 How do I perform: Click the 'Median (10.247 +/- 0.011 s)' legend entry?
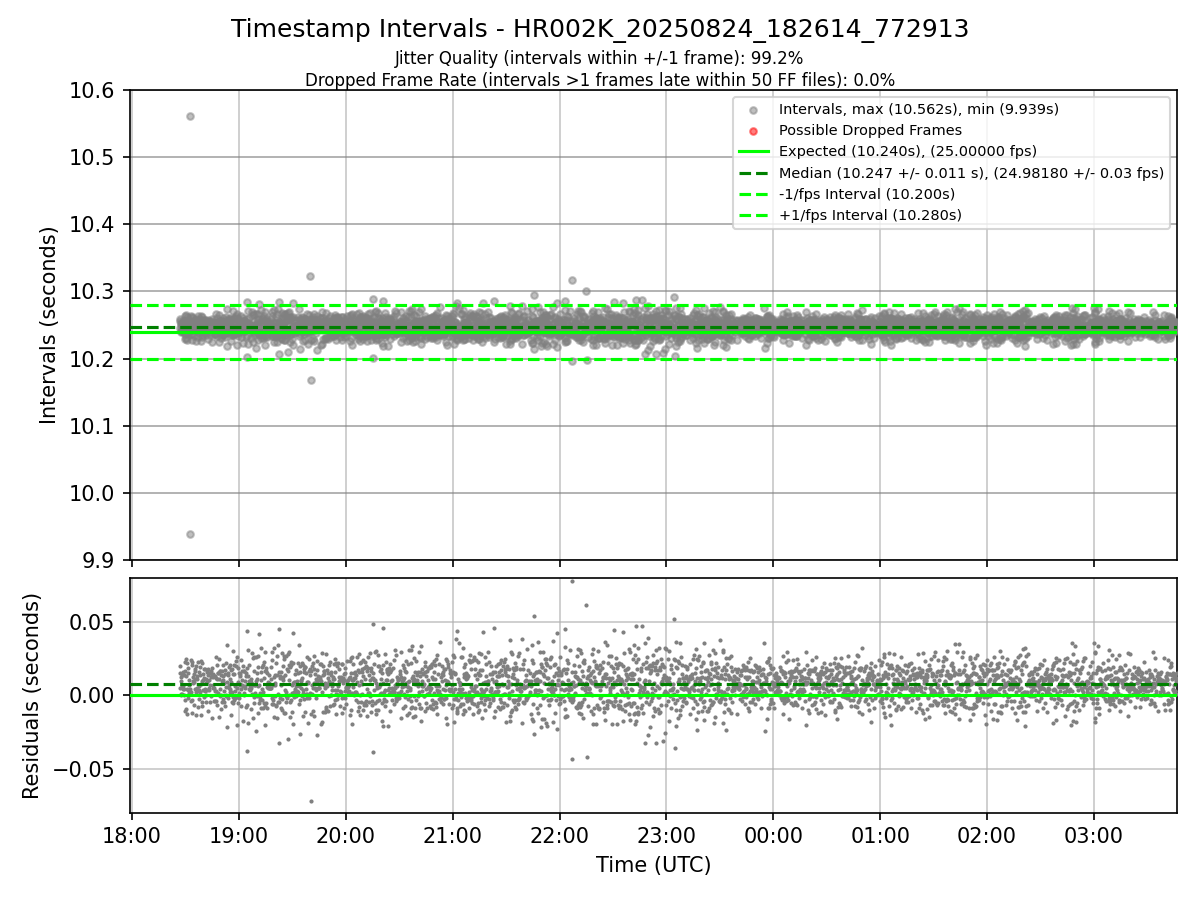(x=971, y=173)
